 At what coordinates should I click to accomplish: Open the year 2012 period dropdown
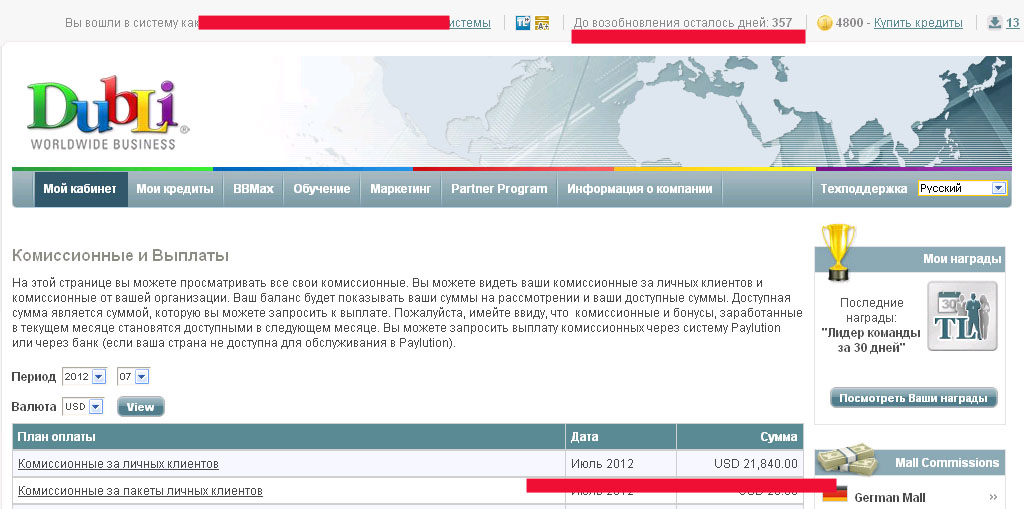pos(84,377)
